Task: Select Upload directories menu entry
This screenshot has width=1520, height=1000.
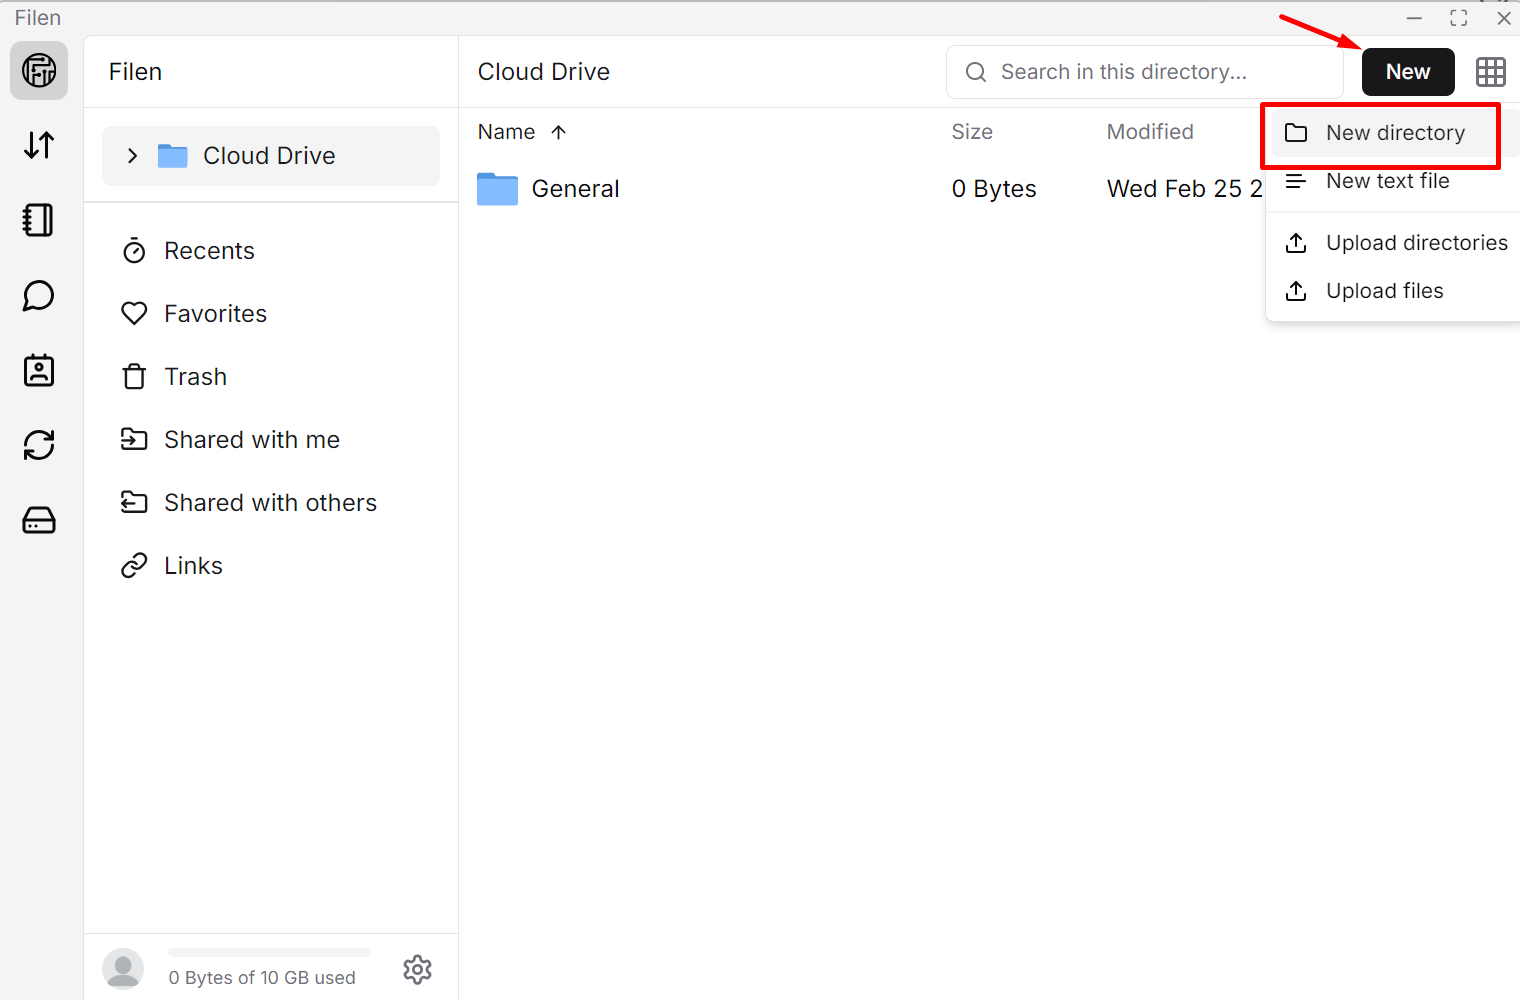Action: coord(1415,243)
